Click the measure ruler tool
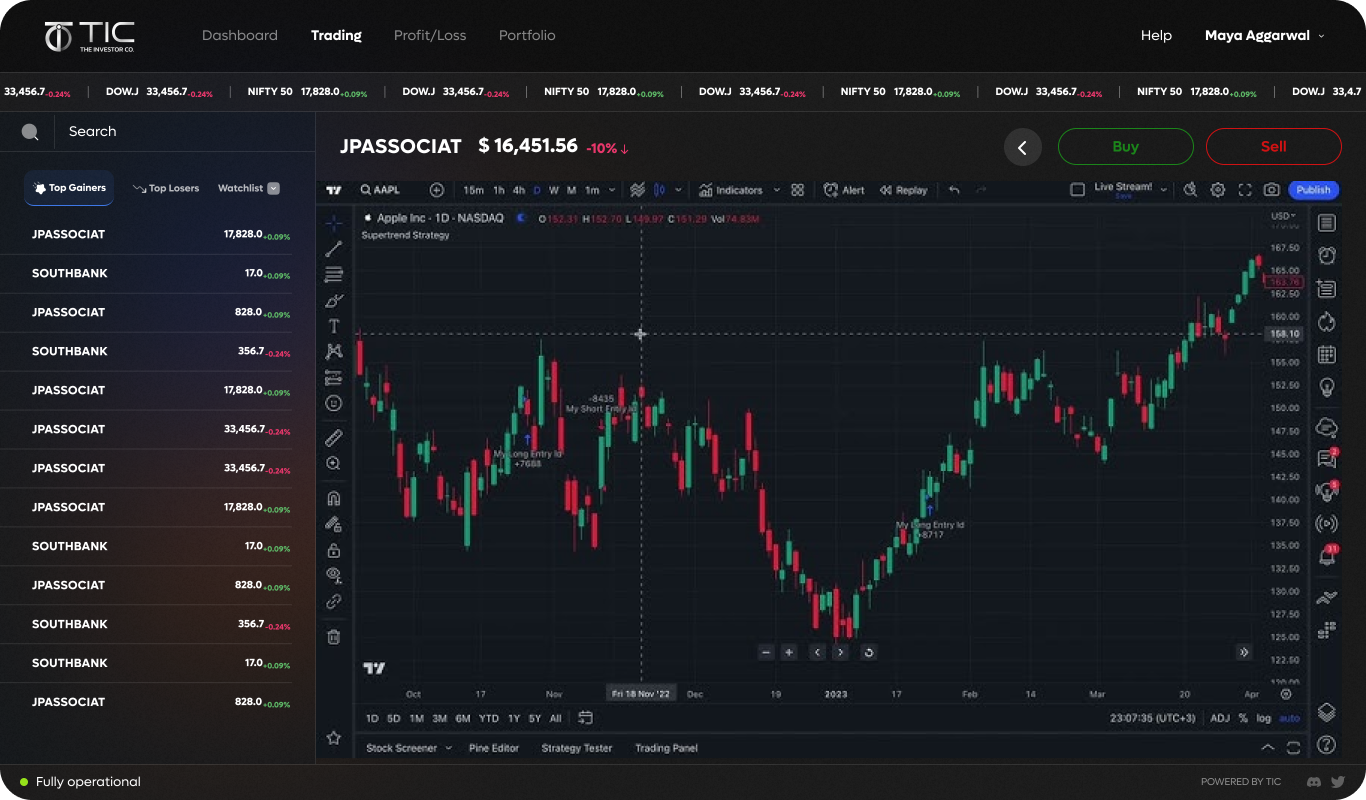This screenshot has width=1366, height=800. point(334,438)
